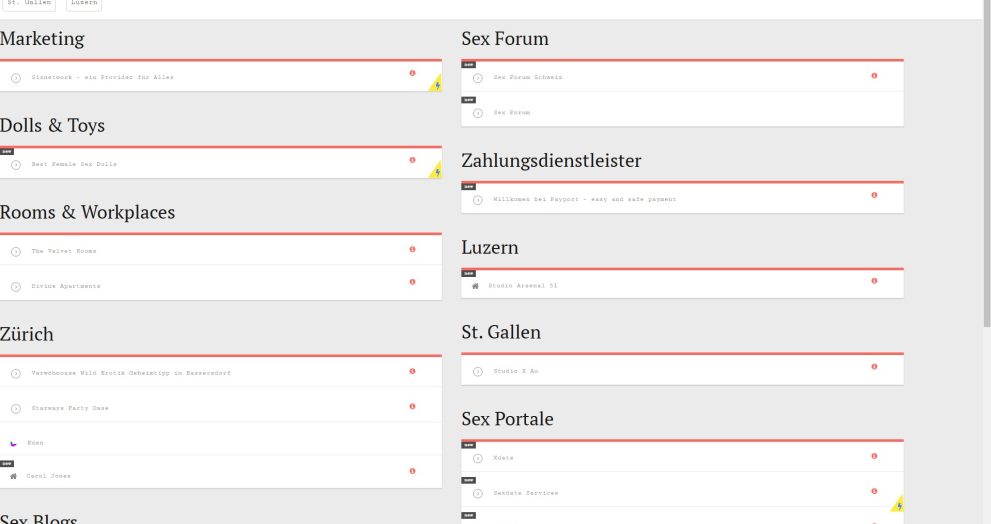Click the info icon for Starways Party Oase
The height and width of the screenshot is (524, 991).
pyautogui.click(x=412, y=406)
